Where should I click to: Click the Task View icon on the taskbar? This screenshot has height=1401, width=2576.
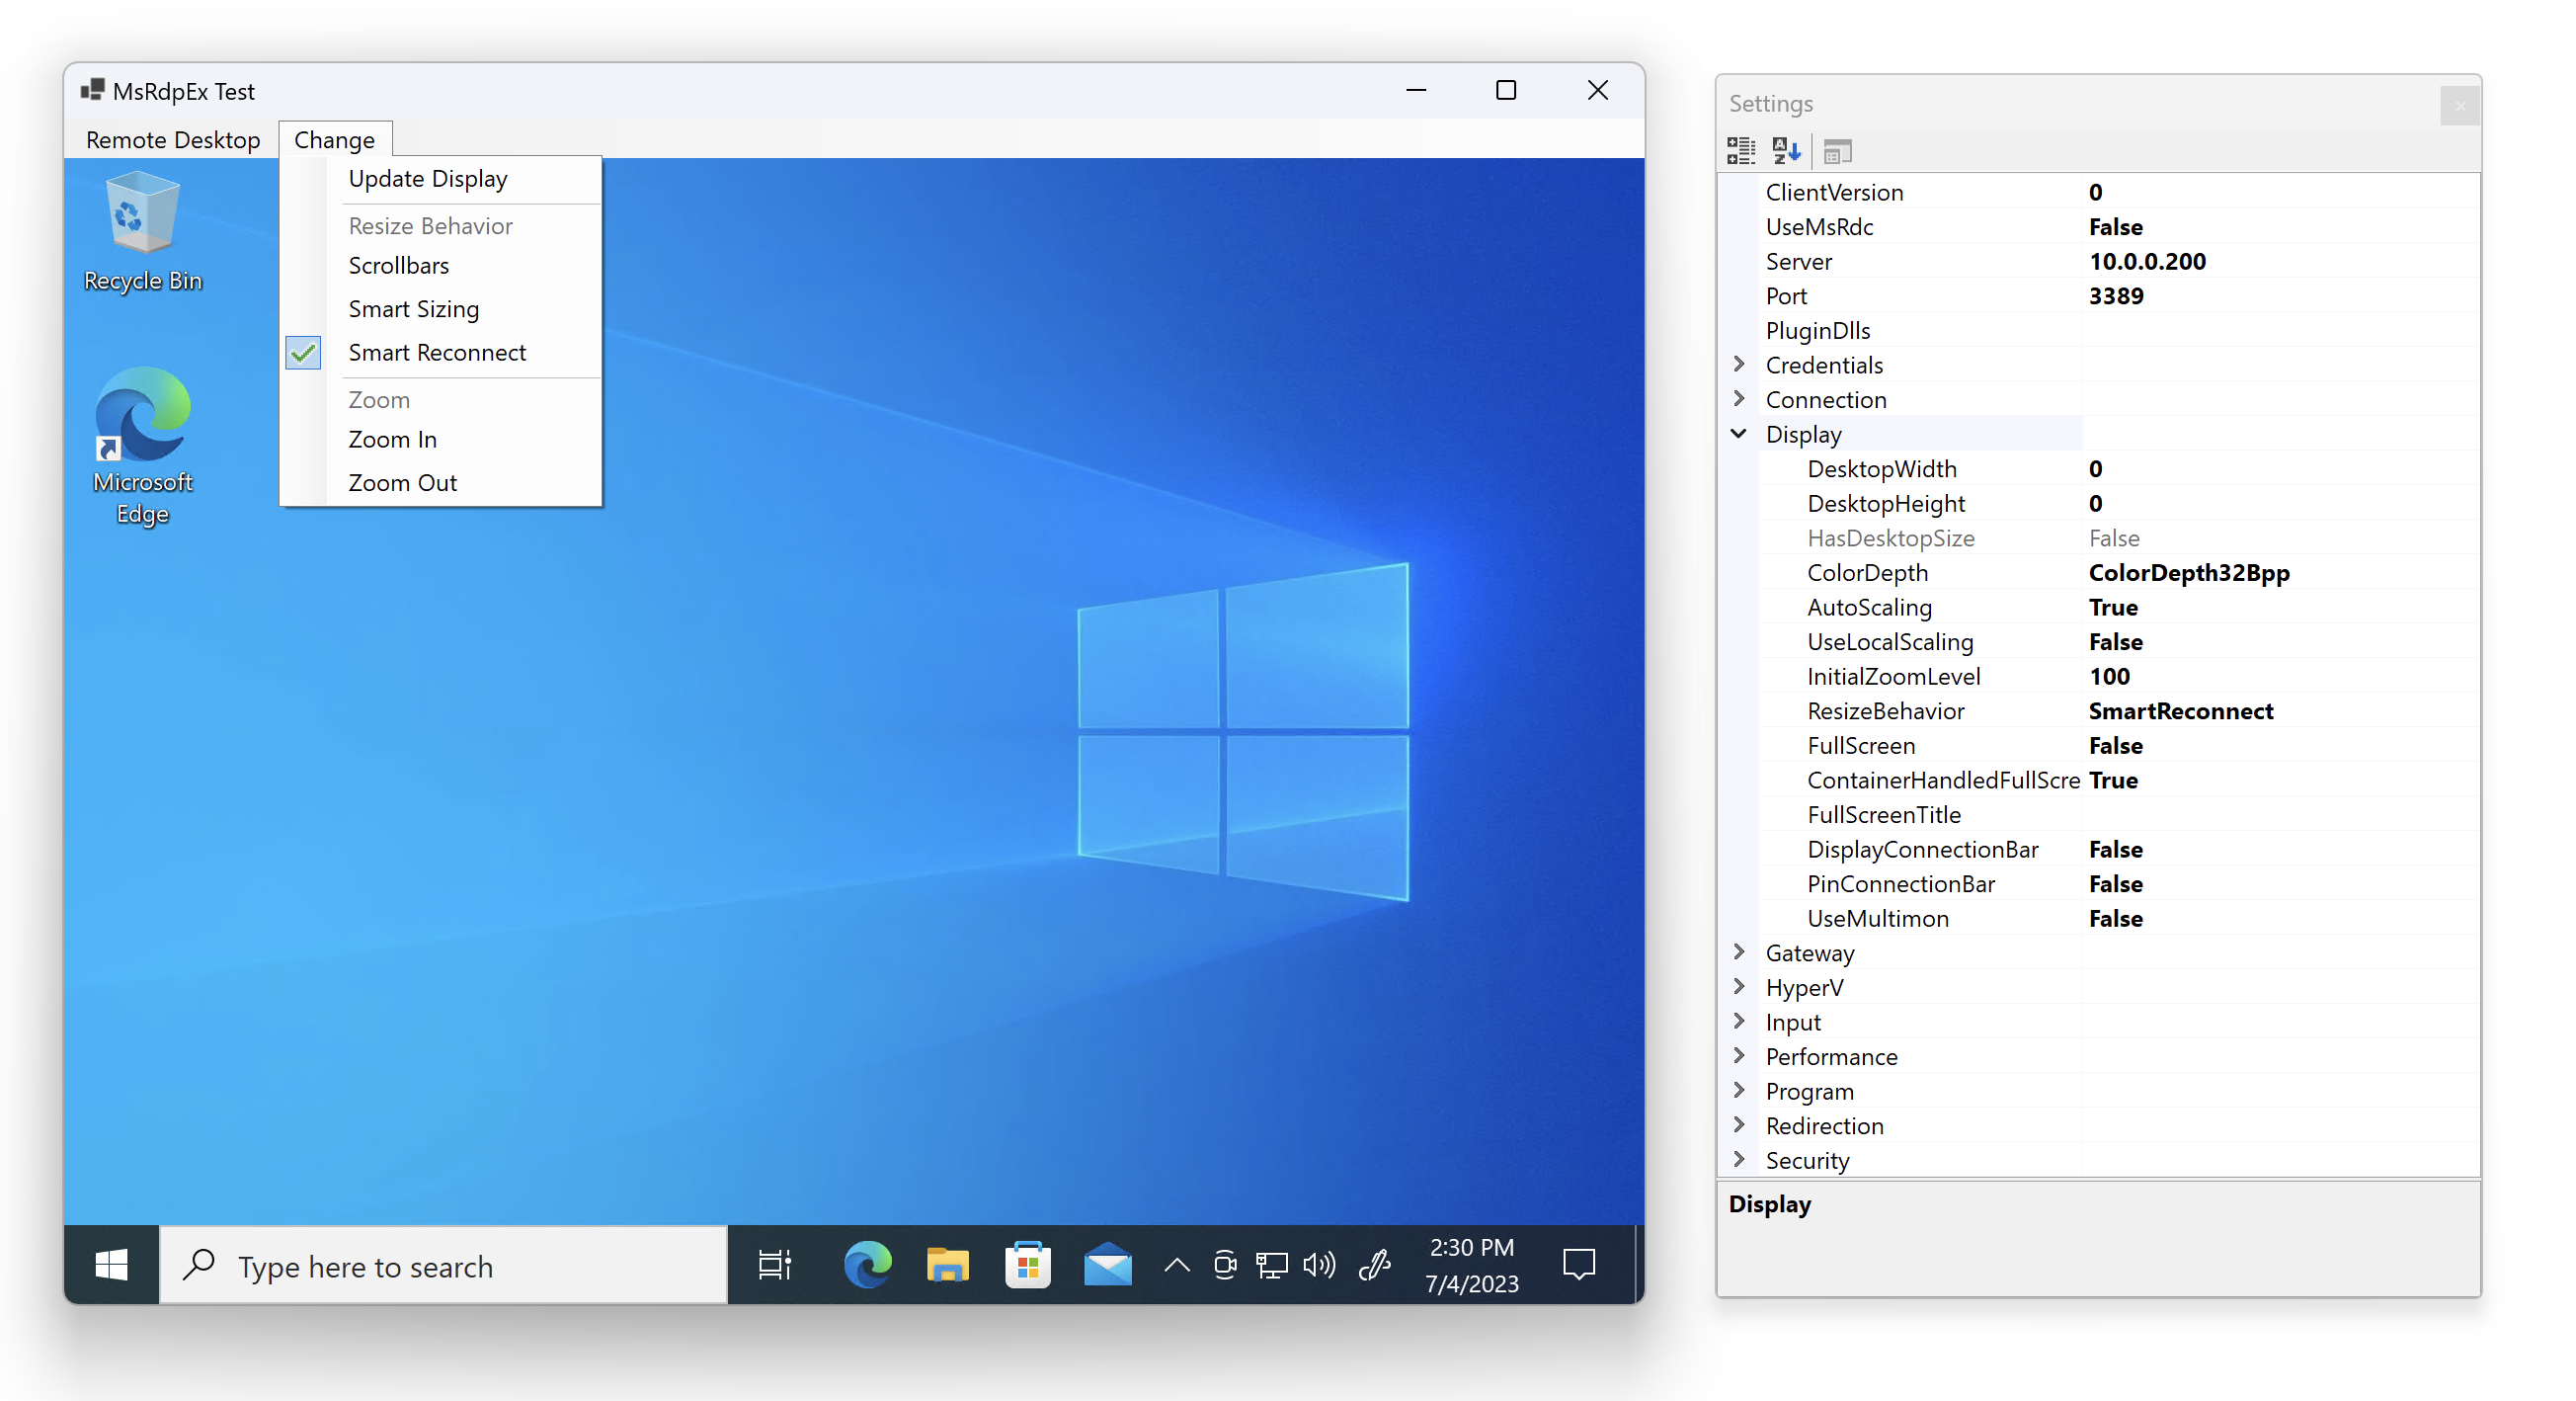coord(774,1265)
